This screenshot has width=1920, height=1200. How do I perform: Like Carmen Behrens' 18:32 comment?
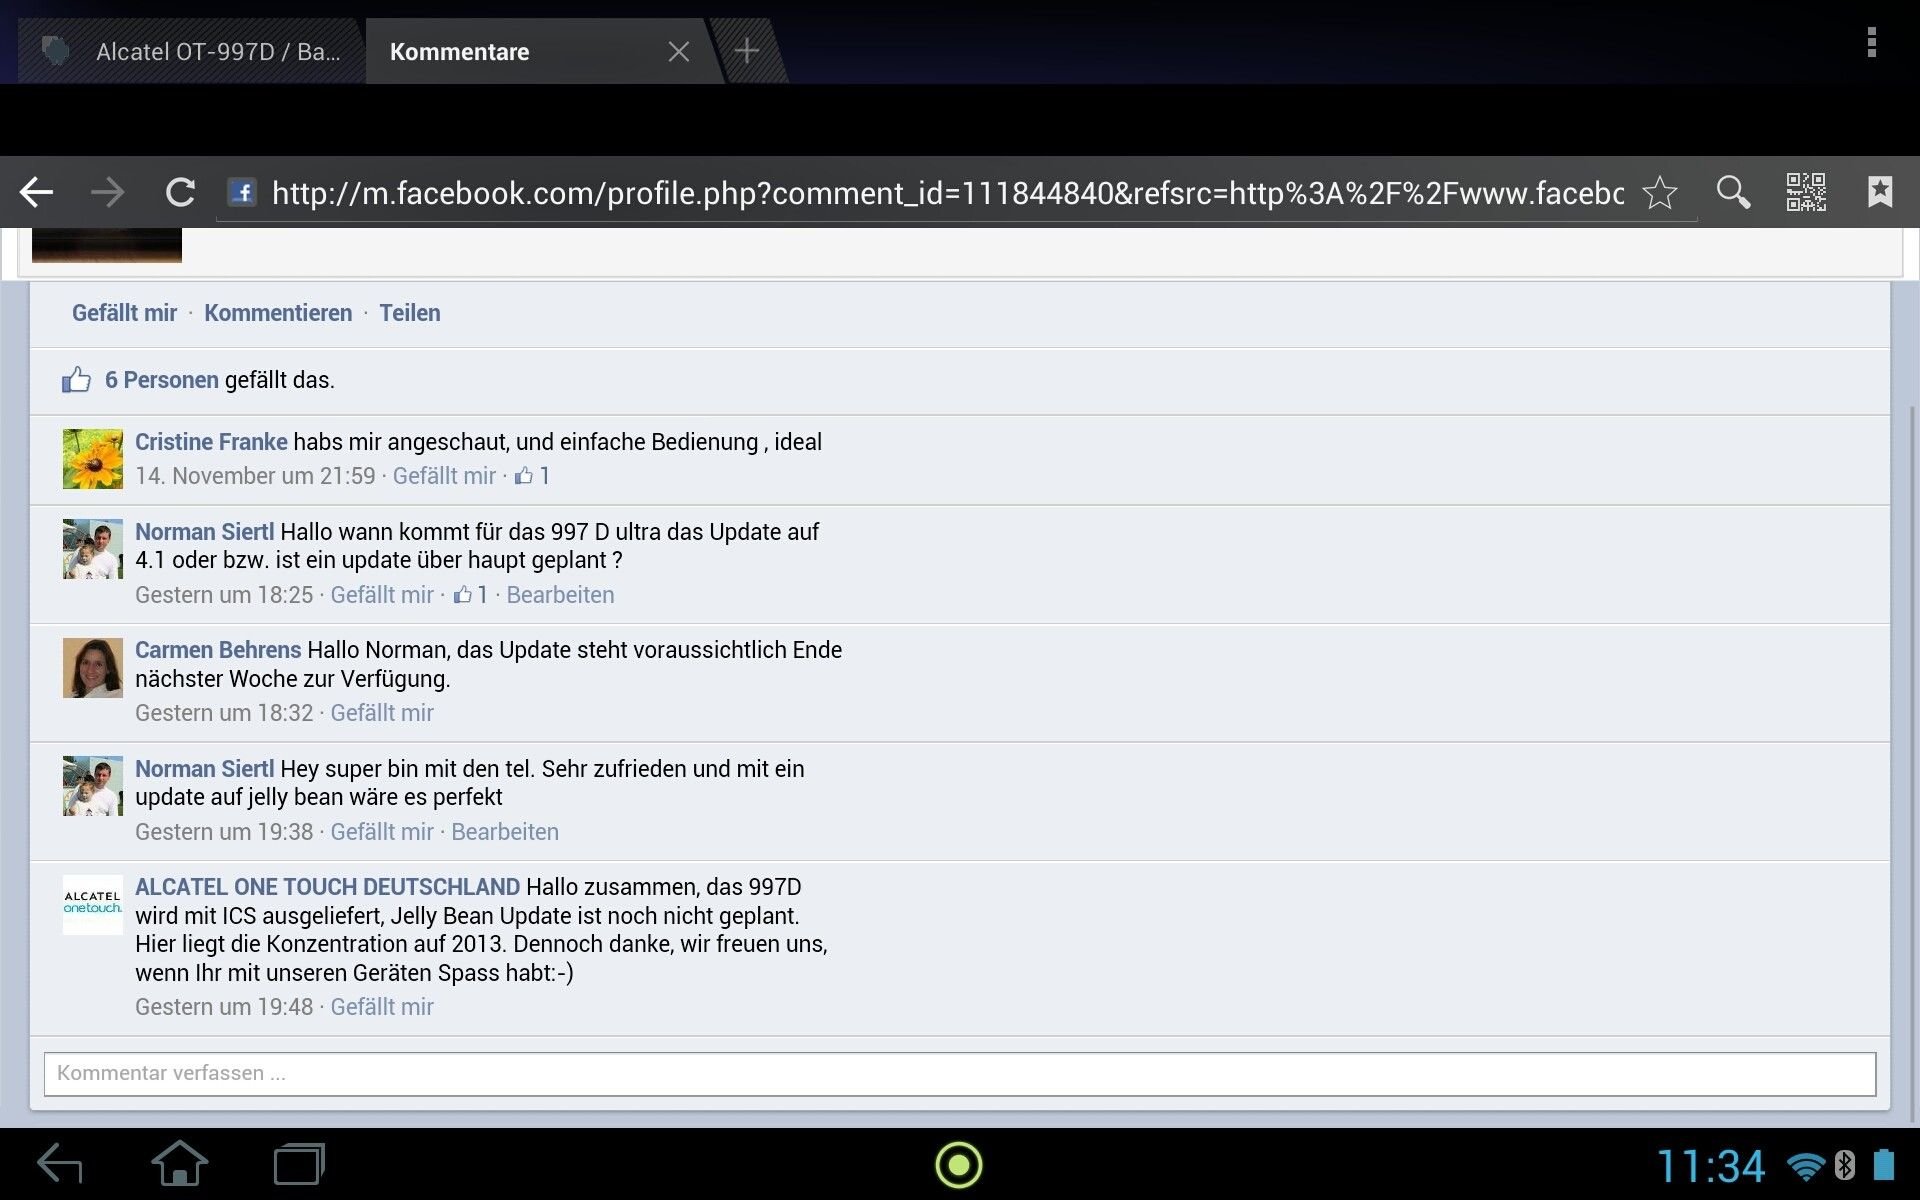click(382, 713)
